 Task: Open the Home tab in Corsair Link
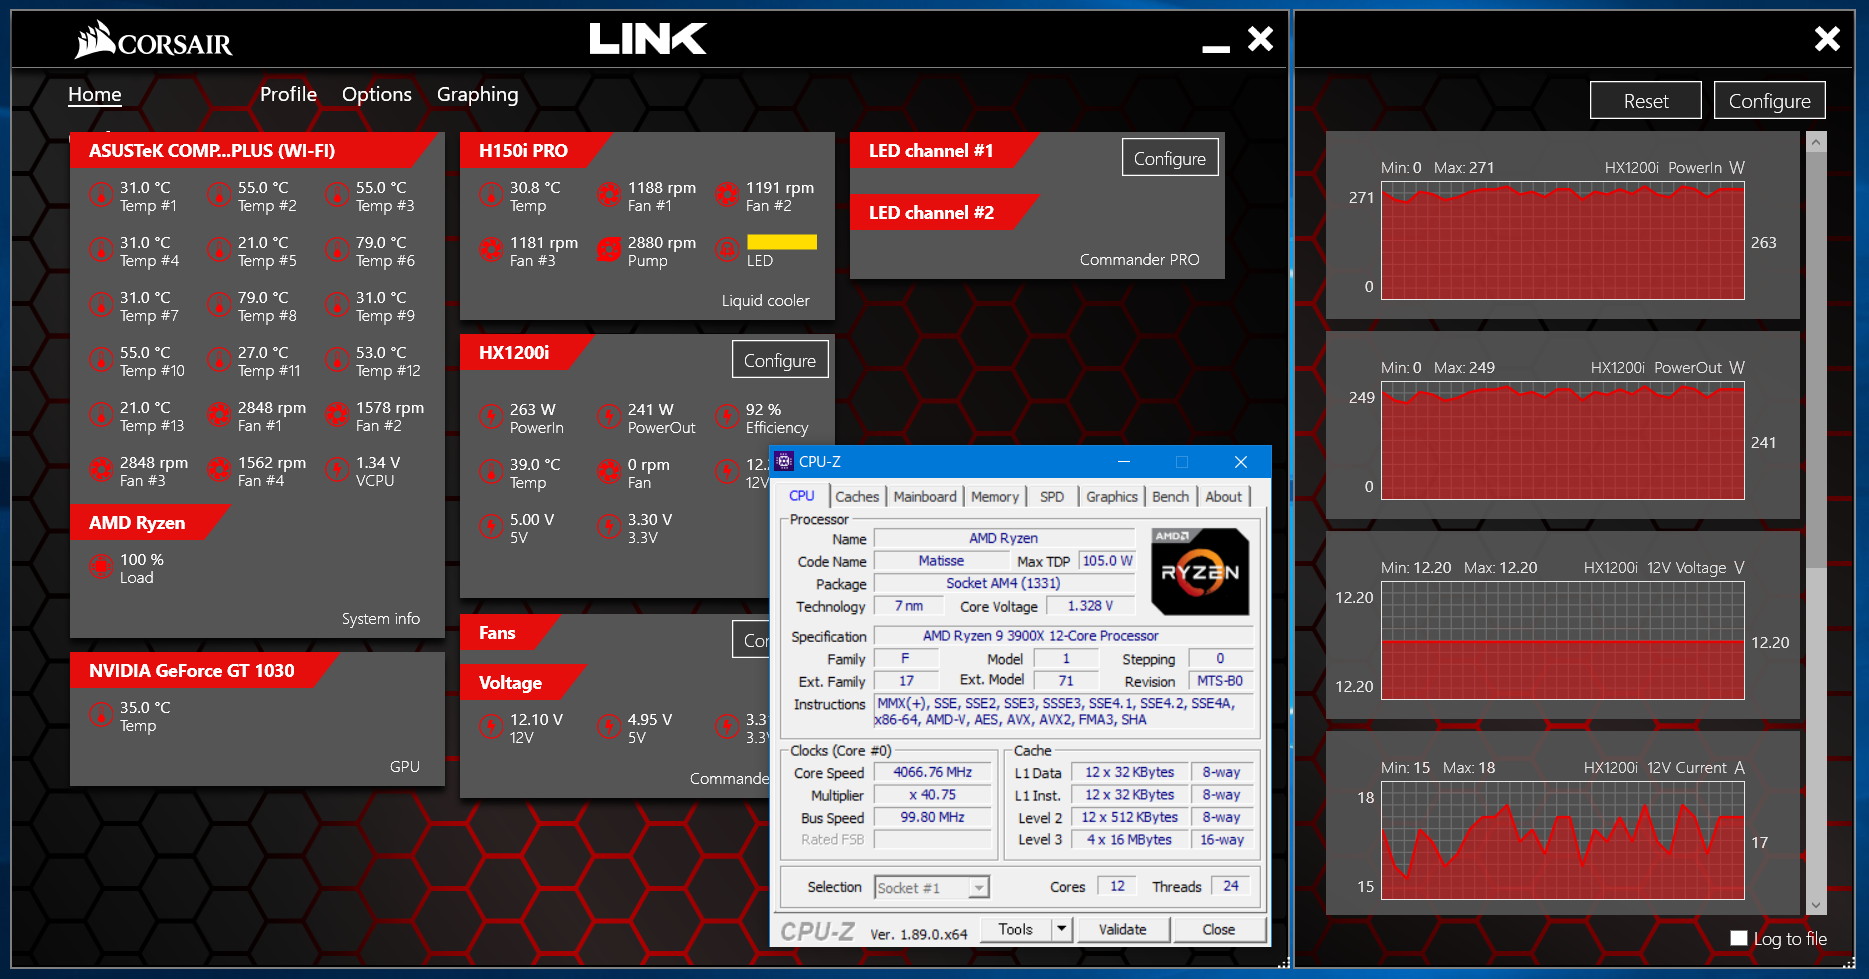pyautogui.click(x=94, y=94)
